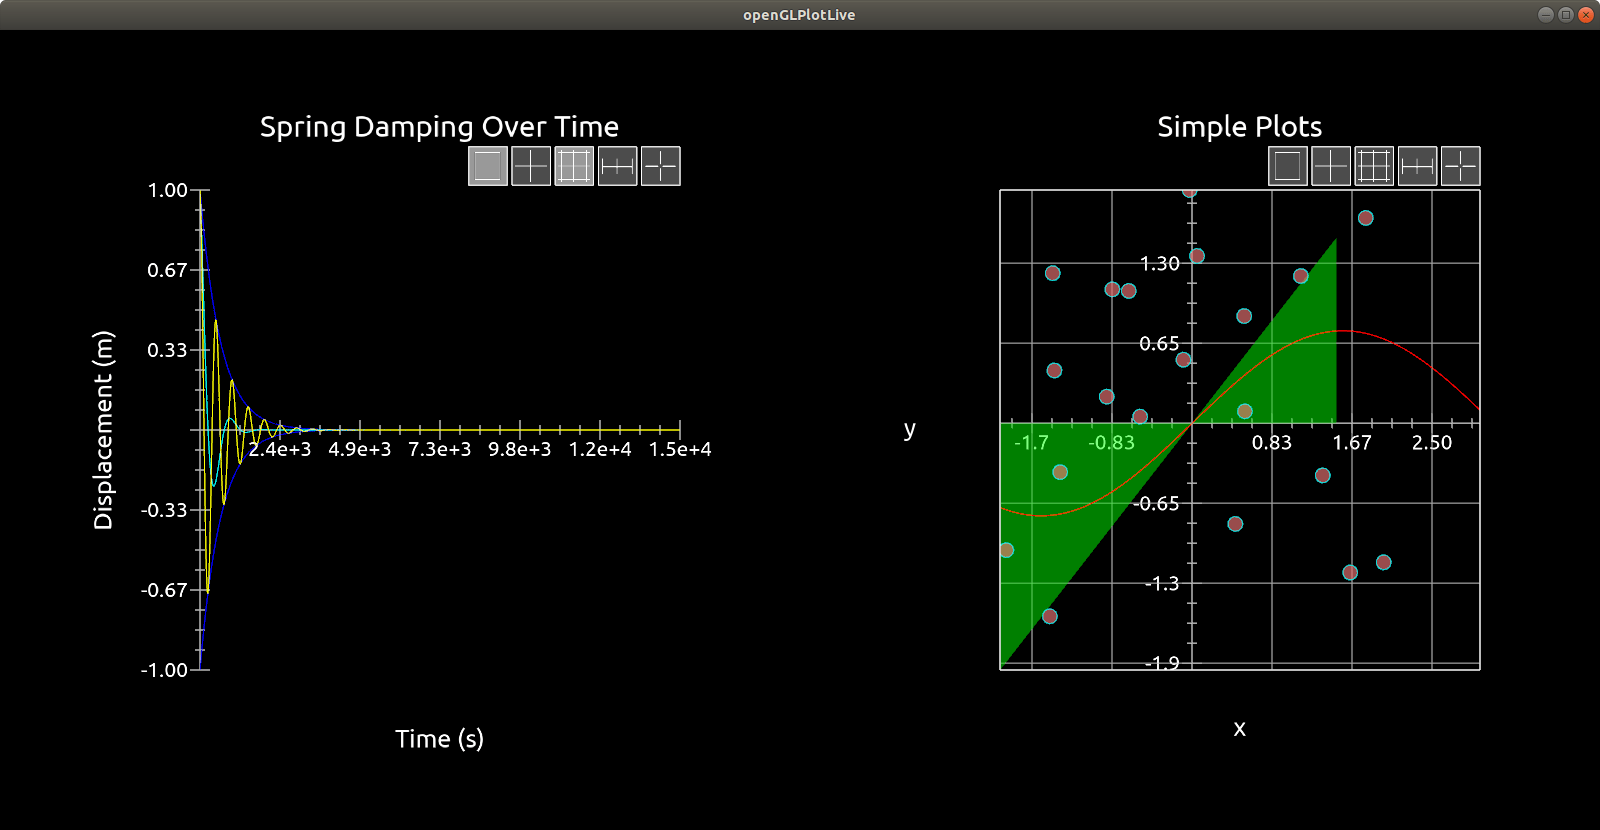The height and width of the screenshot is (830, 1600).
Task: Click the border box icon for Simple Plots
Action: point(1288,166)
